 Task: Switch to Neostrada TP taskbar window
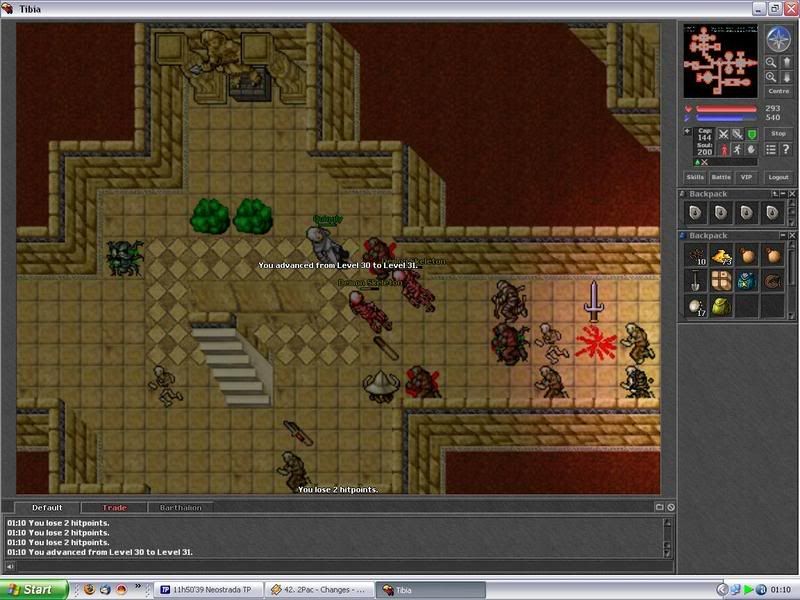[x=208, y=590]
